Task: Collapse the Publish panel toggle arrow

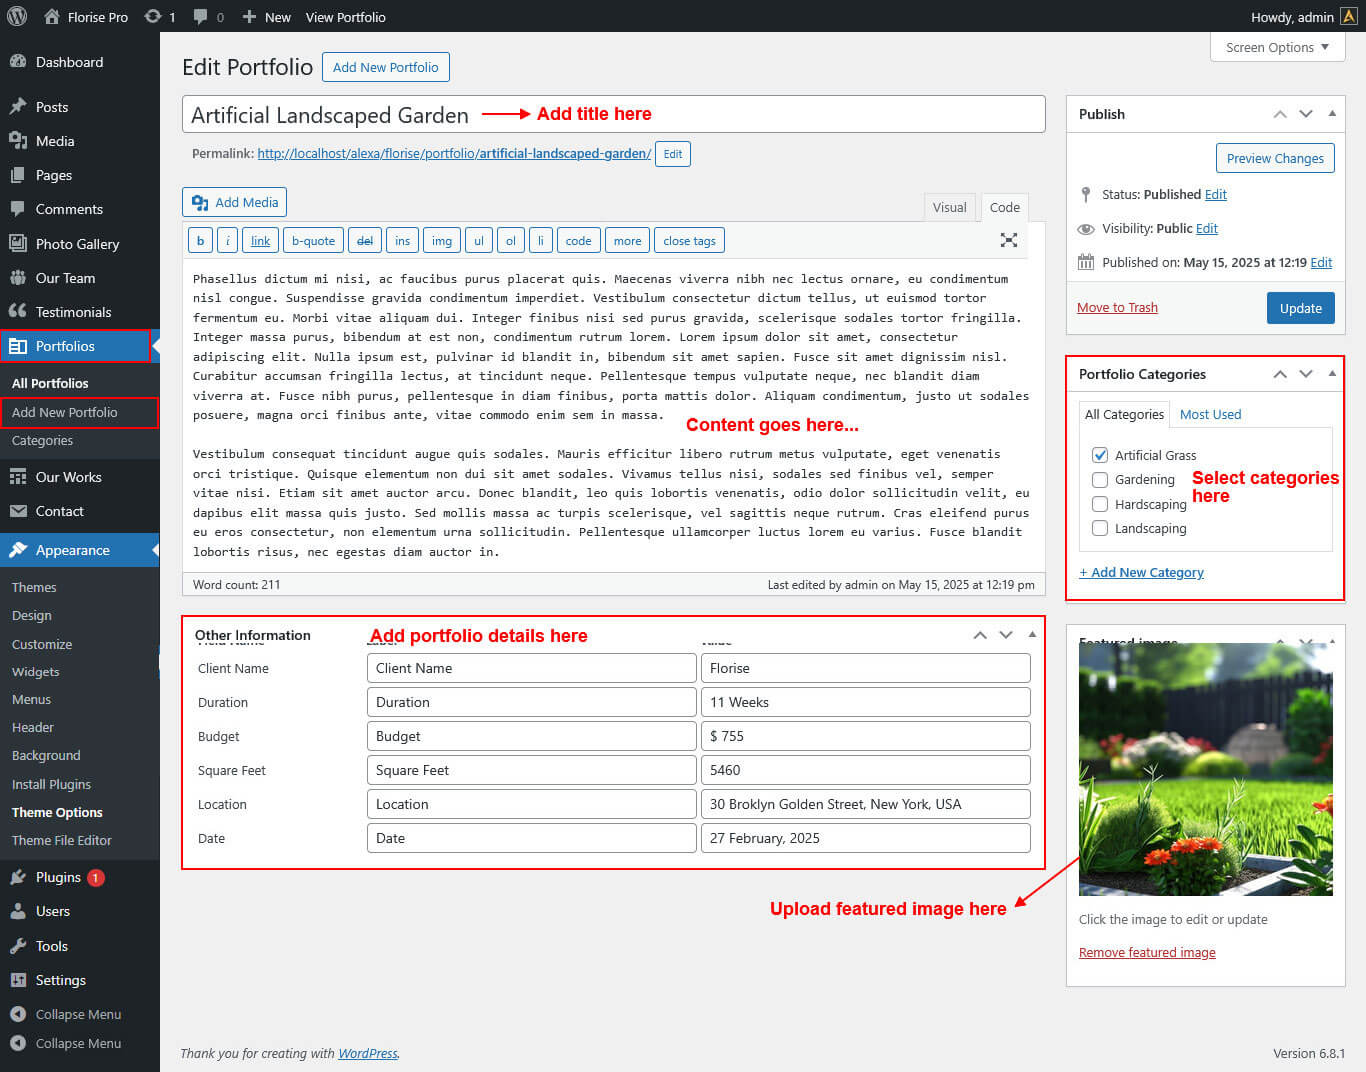Action: (x=1332, y=114)
